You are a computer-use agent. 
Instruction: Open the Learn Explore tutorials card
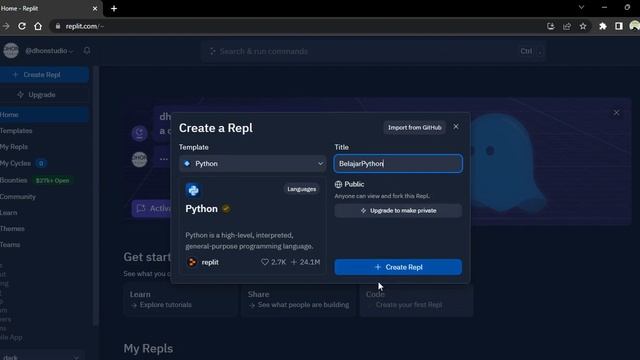click(180, 300)
